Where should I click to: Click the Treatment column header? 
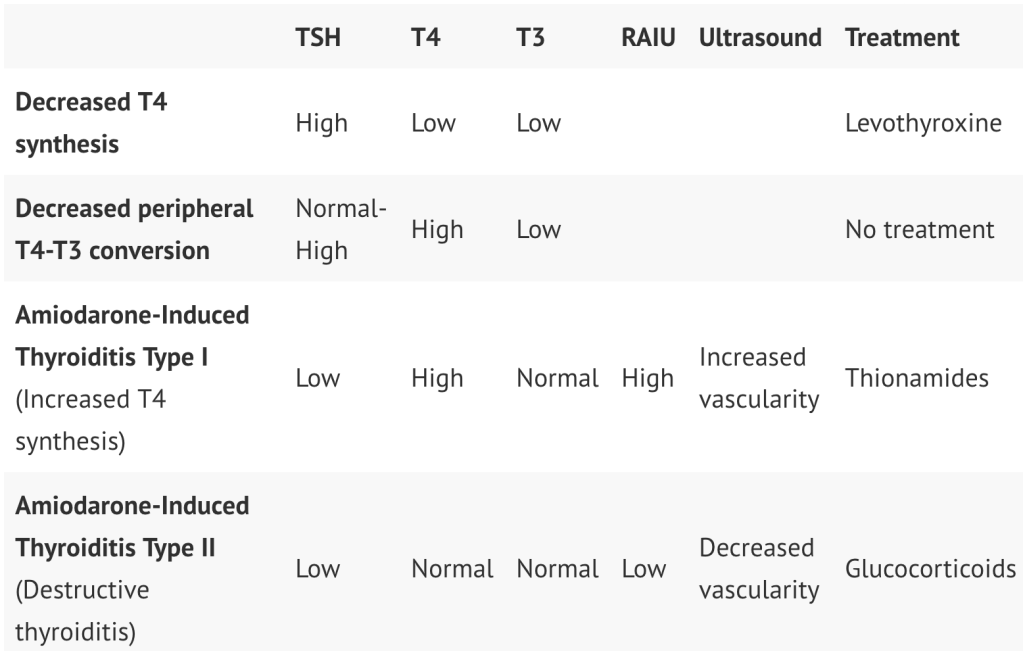(902, 38)
